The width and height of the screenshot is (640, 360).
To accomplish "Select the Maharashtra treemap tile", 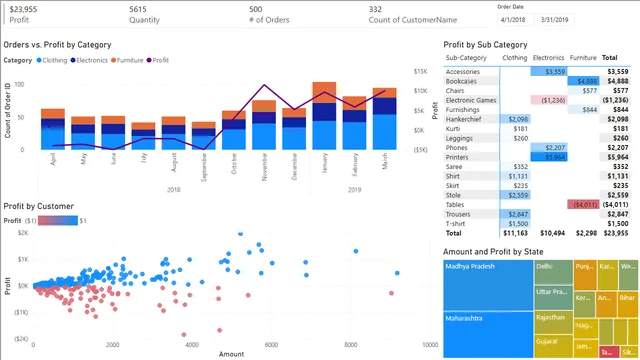I will pos(488,335).
